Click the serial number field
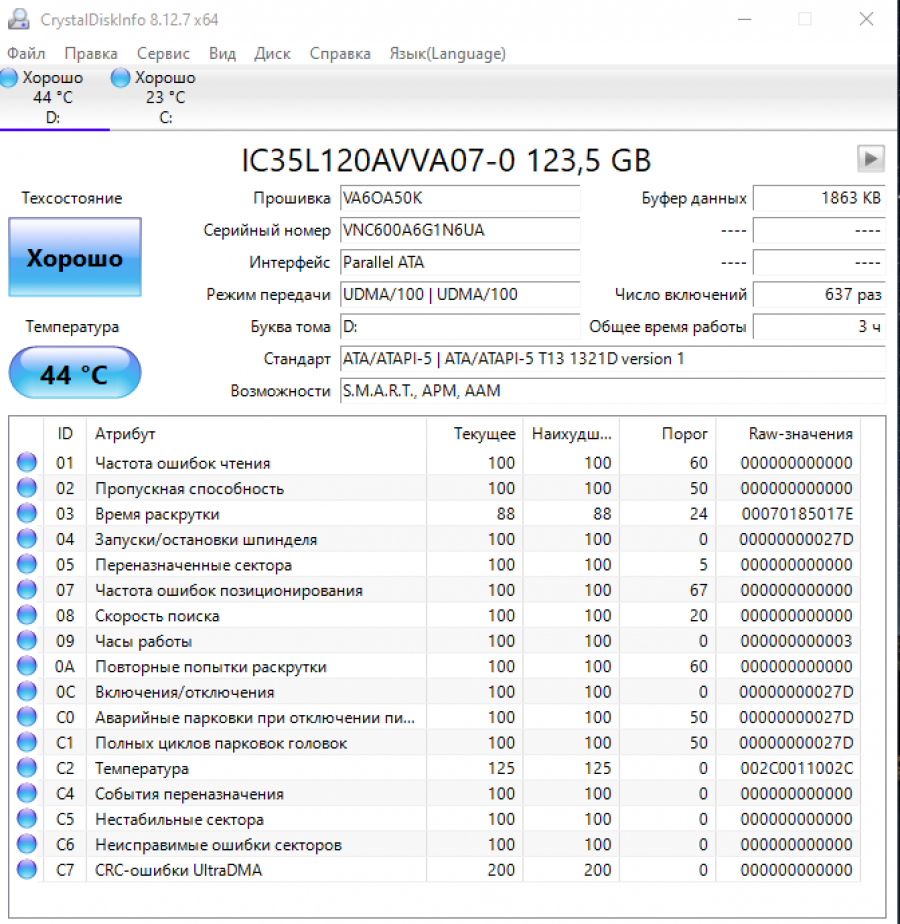The image size is (900, 924). [x=459, y=231]
